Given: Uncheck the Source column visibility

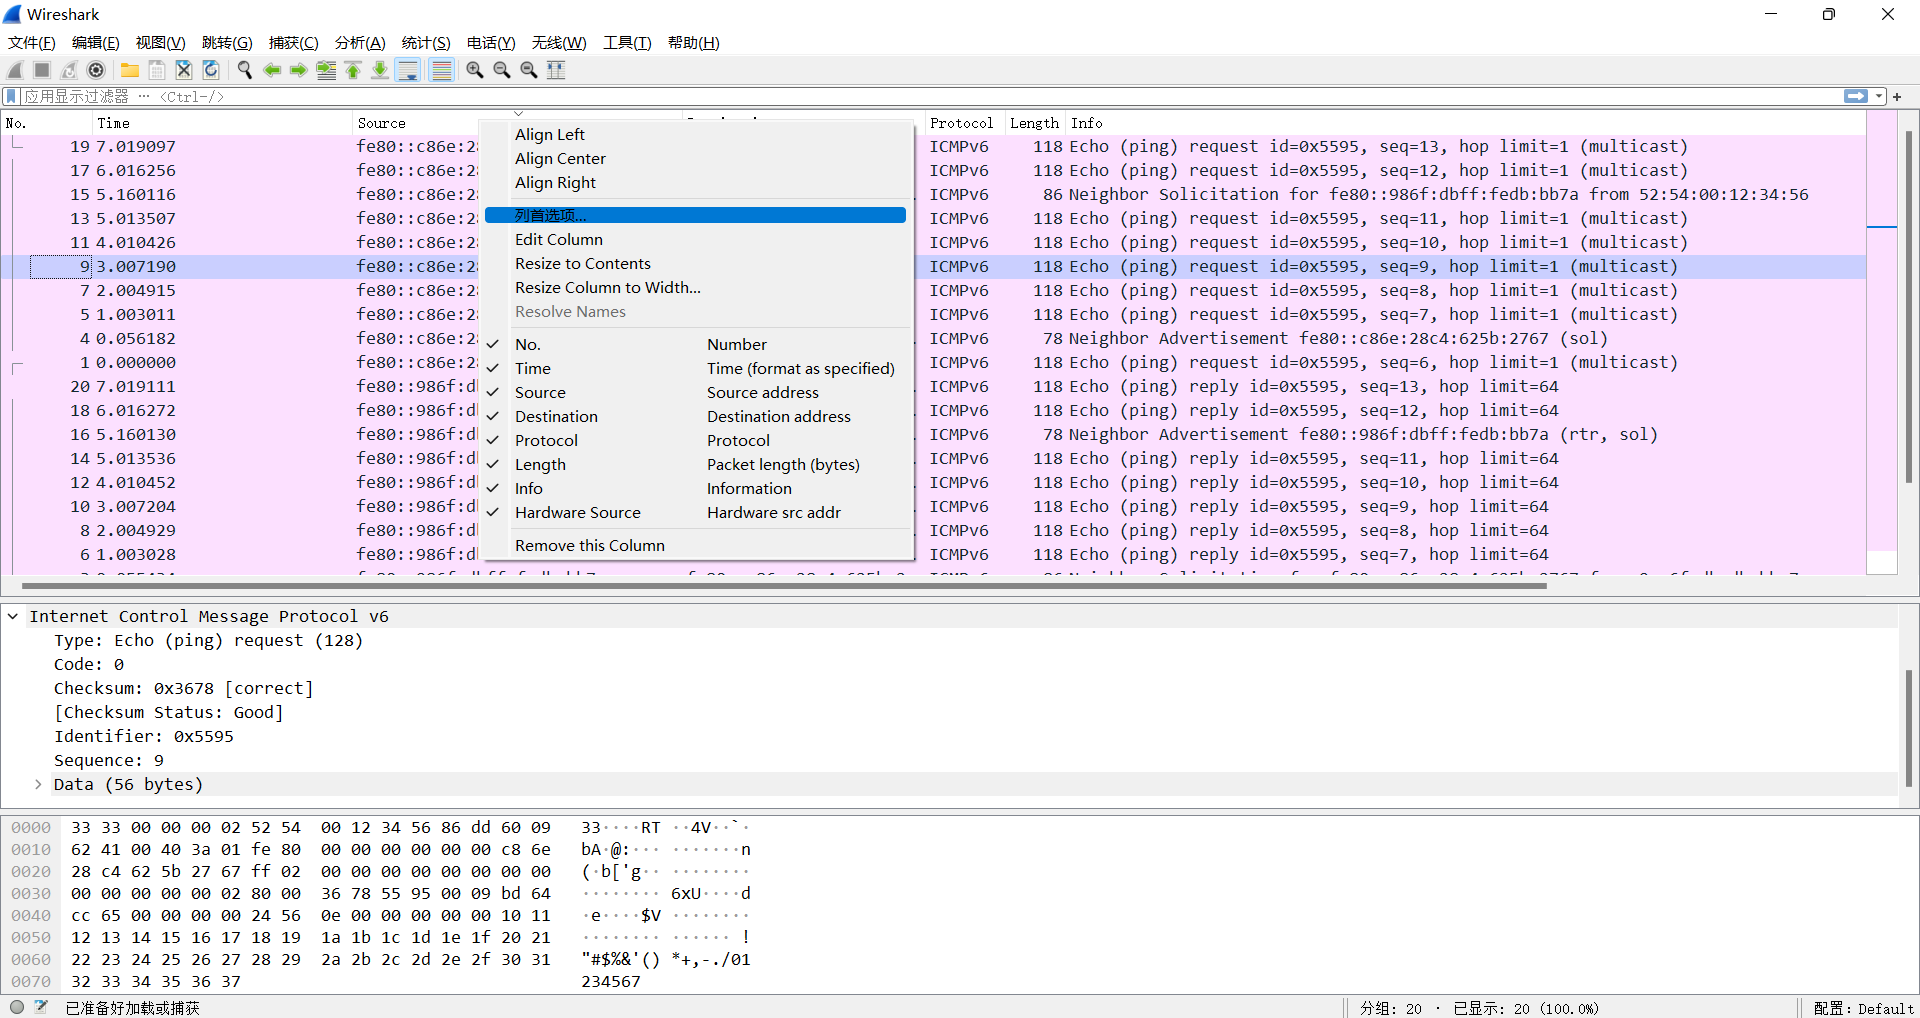Looking at the screenshot, I should pyautogui.click(x=696, y=392).
